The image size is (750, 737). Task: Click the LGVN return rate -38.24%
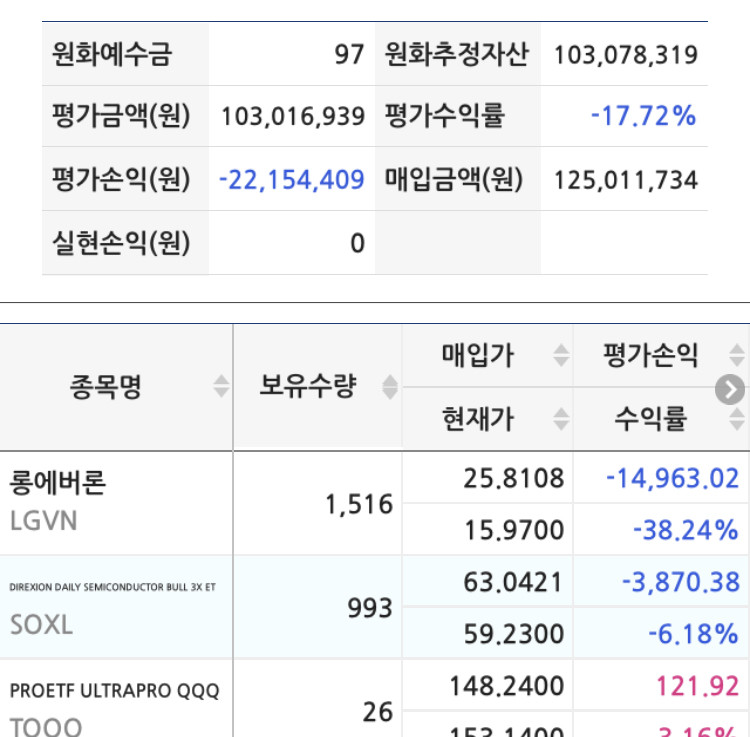point(686,530)
